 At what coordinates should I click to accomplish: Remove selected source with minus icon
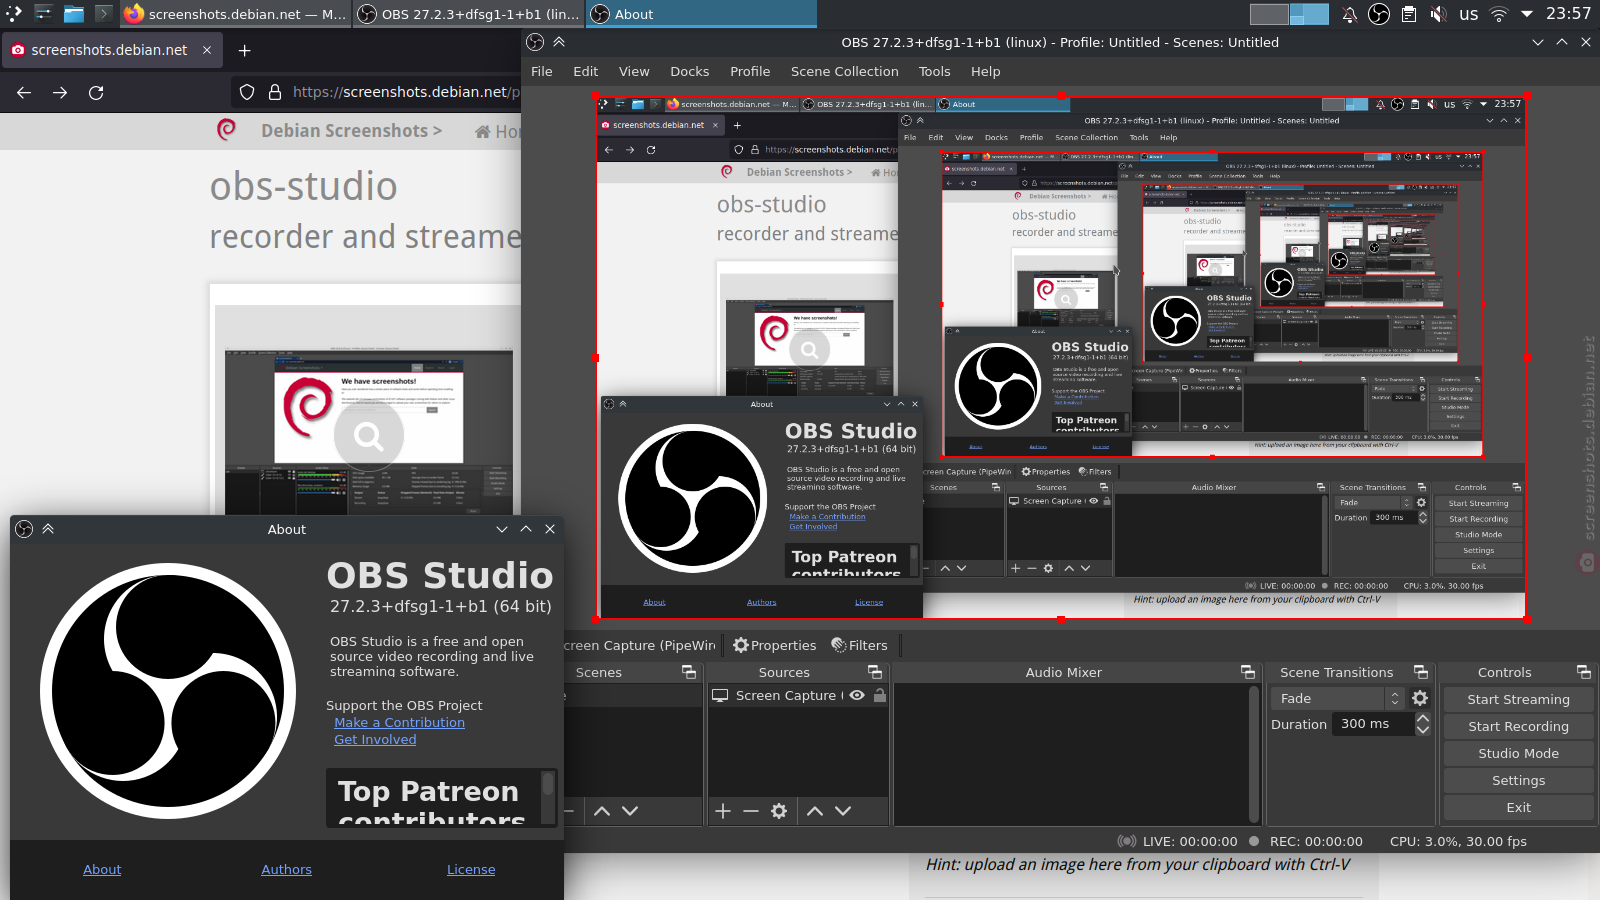(x=751, y=811)
